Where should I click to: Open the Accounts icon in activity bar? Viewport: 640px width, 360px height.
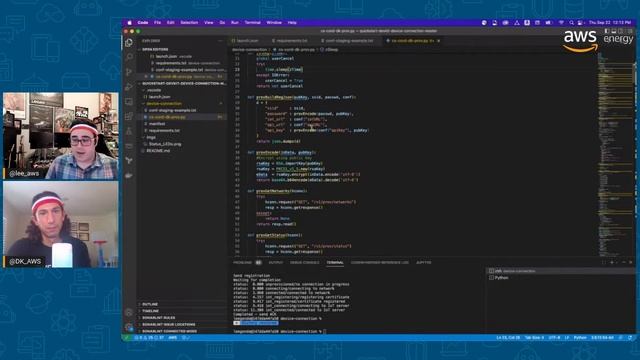point(129,313)
